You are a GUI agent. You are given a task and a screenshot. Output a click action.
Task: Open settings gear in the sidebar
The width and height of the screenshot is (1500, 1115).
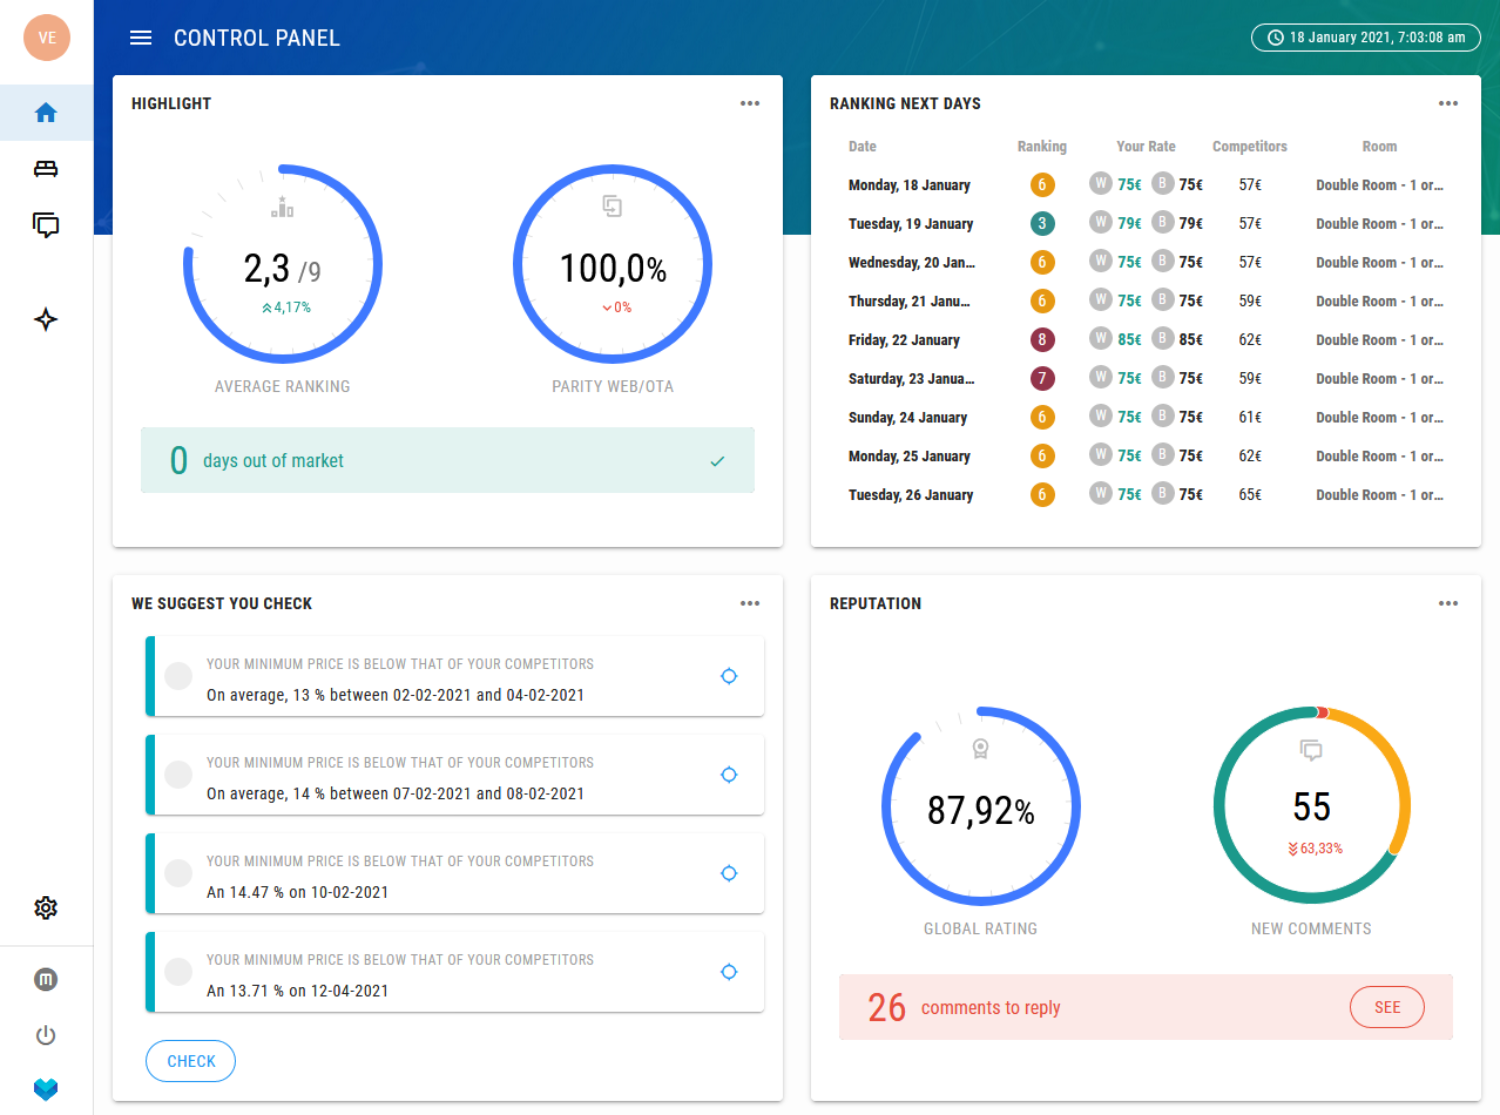(x=46, y=908)
